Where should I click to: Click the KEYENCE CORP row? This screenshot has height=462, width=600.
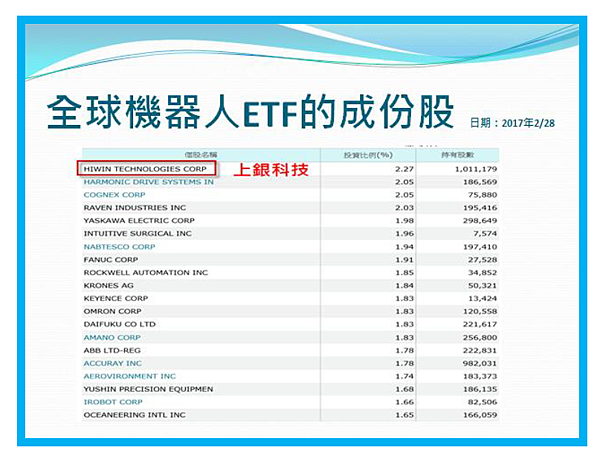click(x=113, y=298)
